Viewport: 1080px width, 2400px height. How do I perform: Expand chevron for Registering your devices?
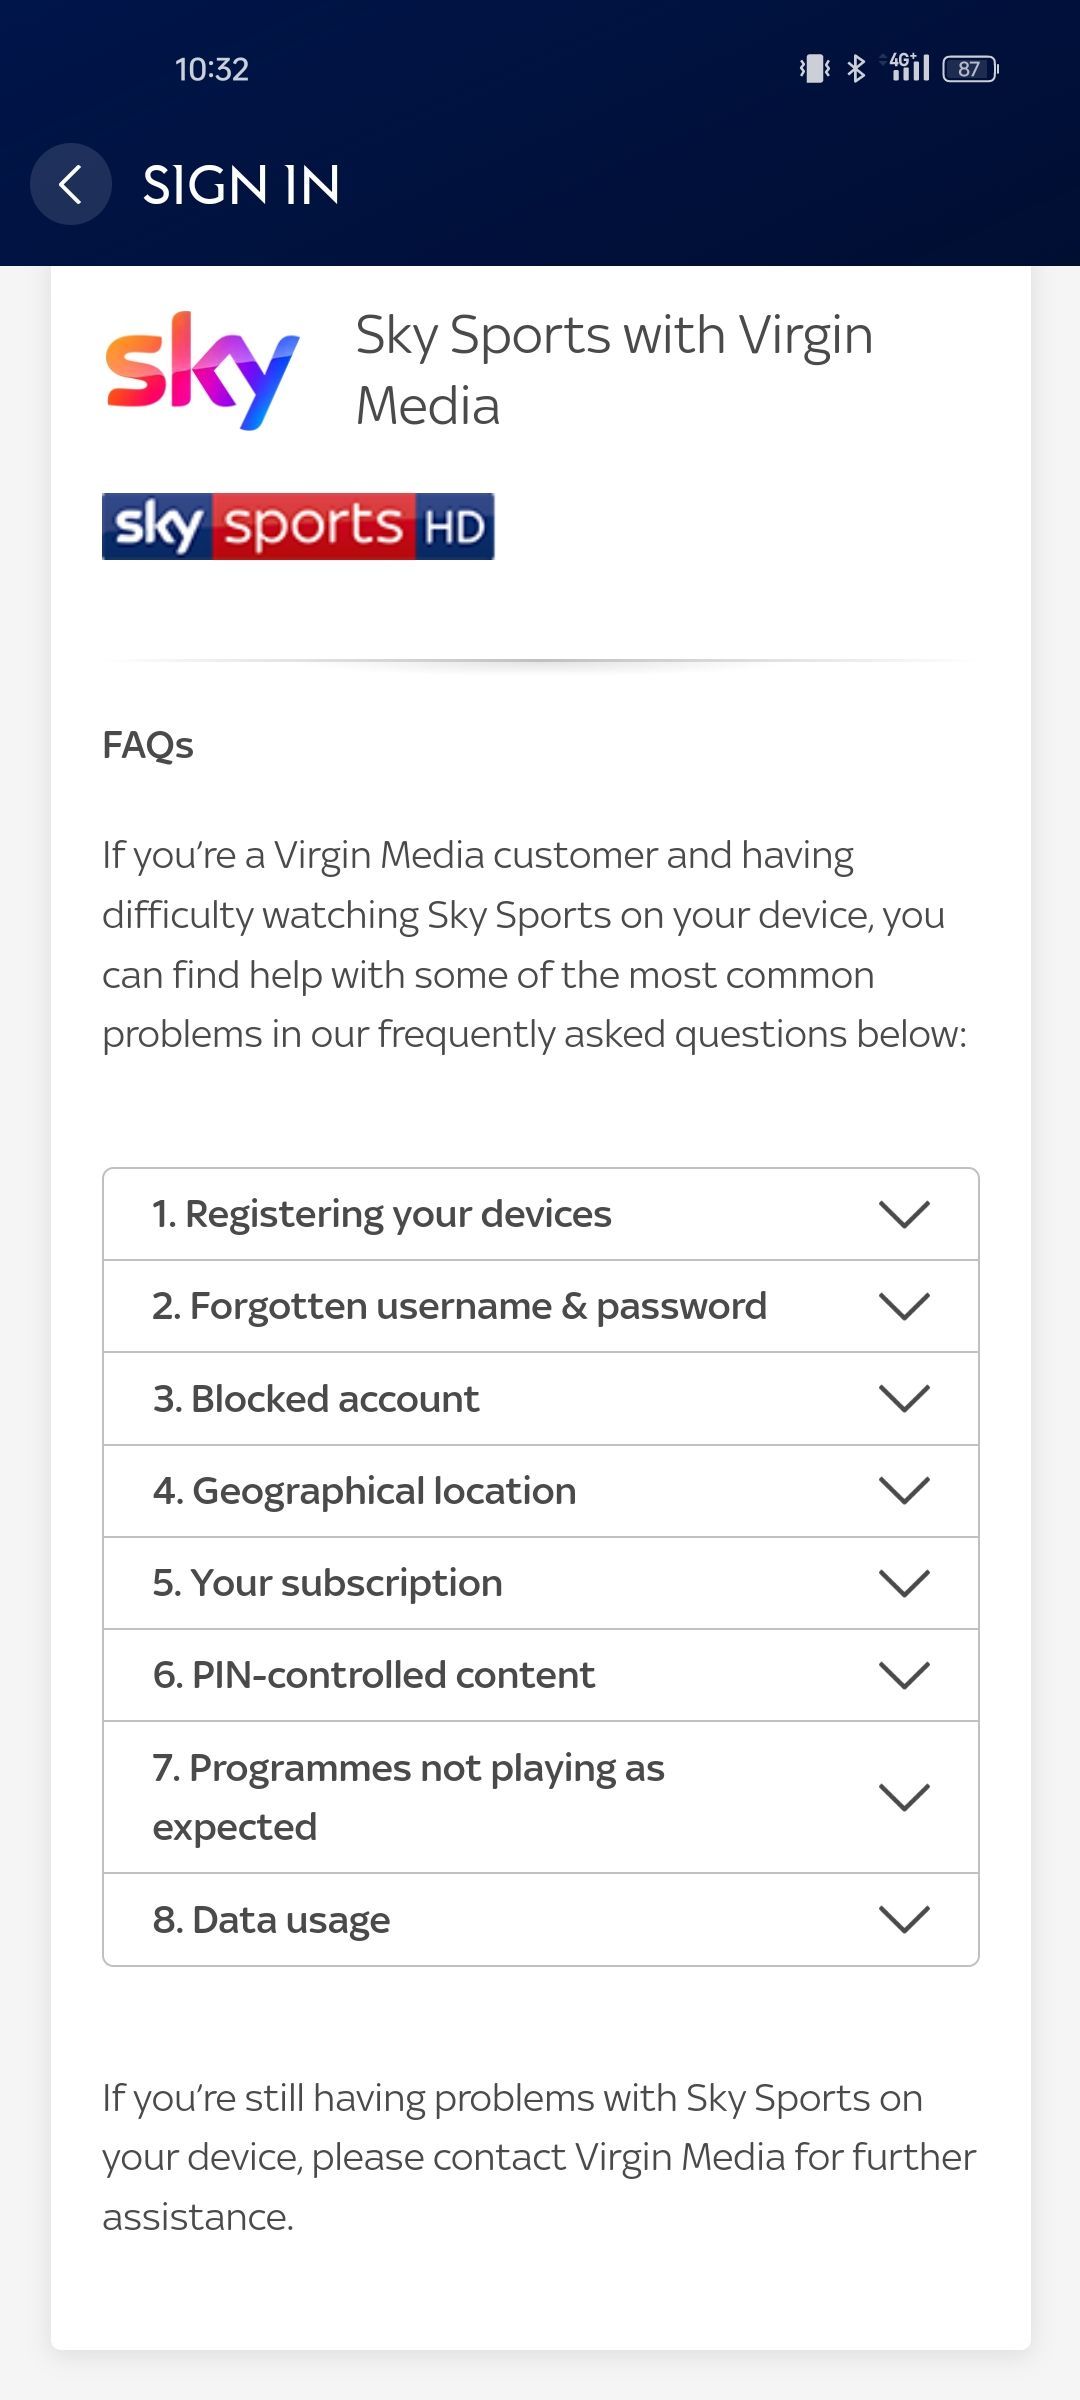click(904, 1214)
